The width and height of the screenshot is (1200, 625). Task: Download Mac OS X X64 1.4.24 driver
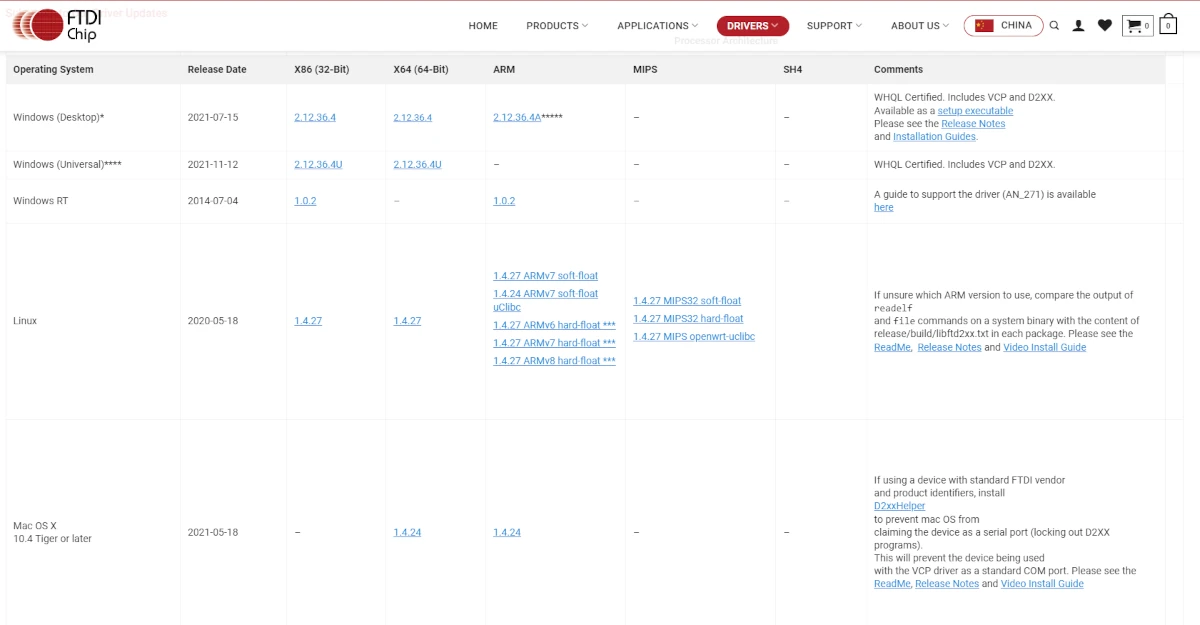tap(407, 533)
